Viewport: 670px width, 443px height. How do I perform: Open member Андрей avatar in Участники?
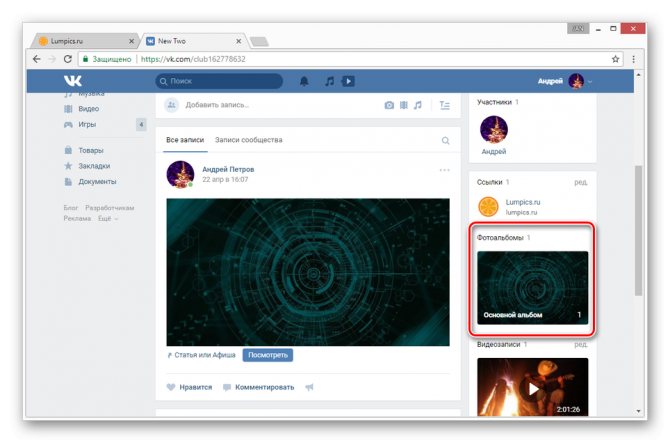[494, 129]
